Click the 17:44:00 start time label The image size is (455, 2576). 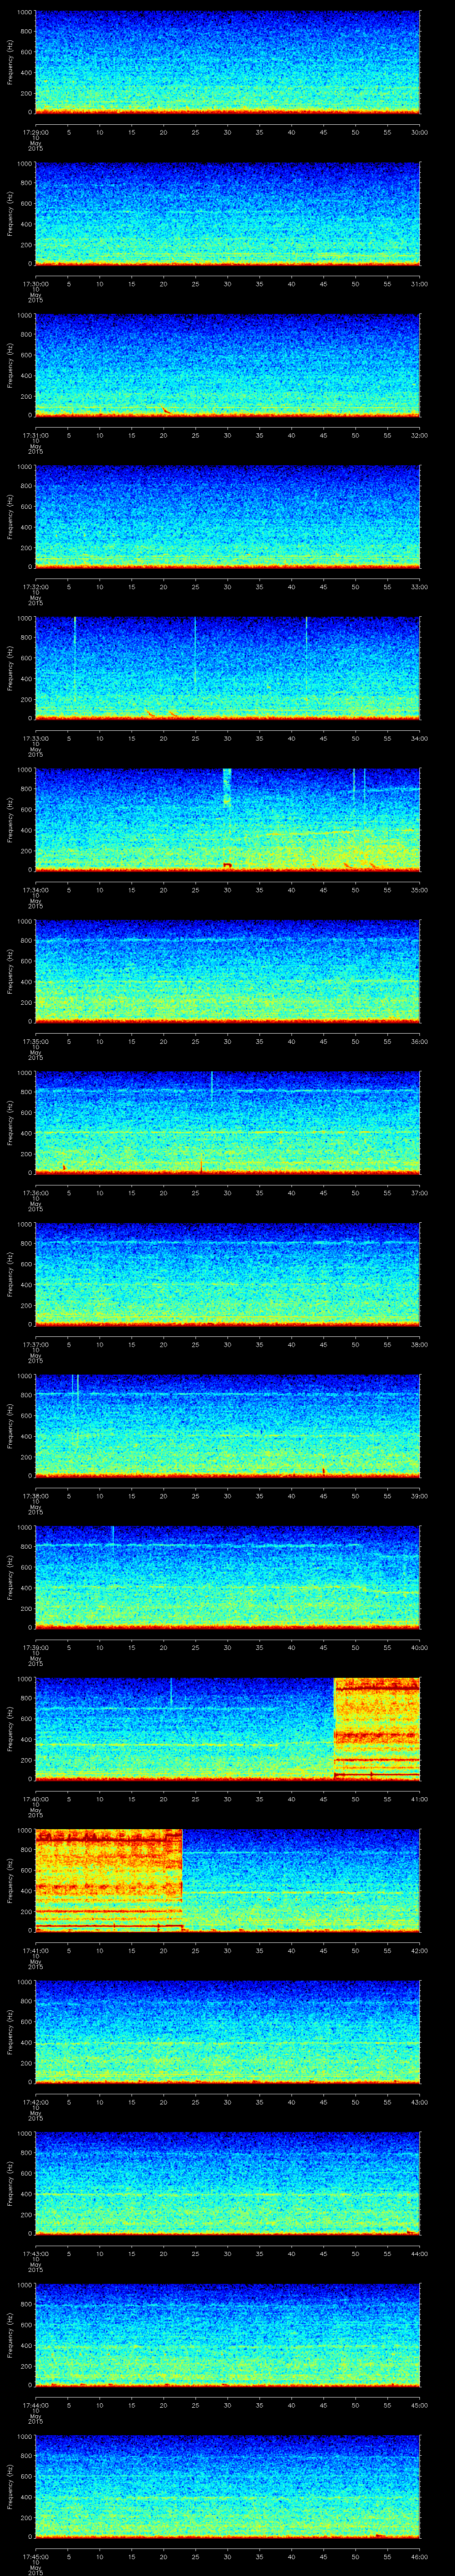click(35, 2405)
